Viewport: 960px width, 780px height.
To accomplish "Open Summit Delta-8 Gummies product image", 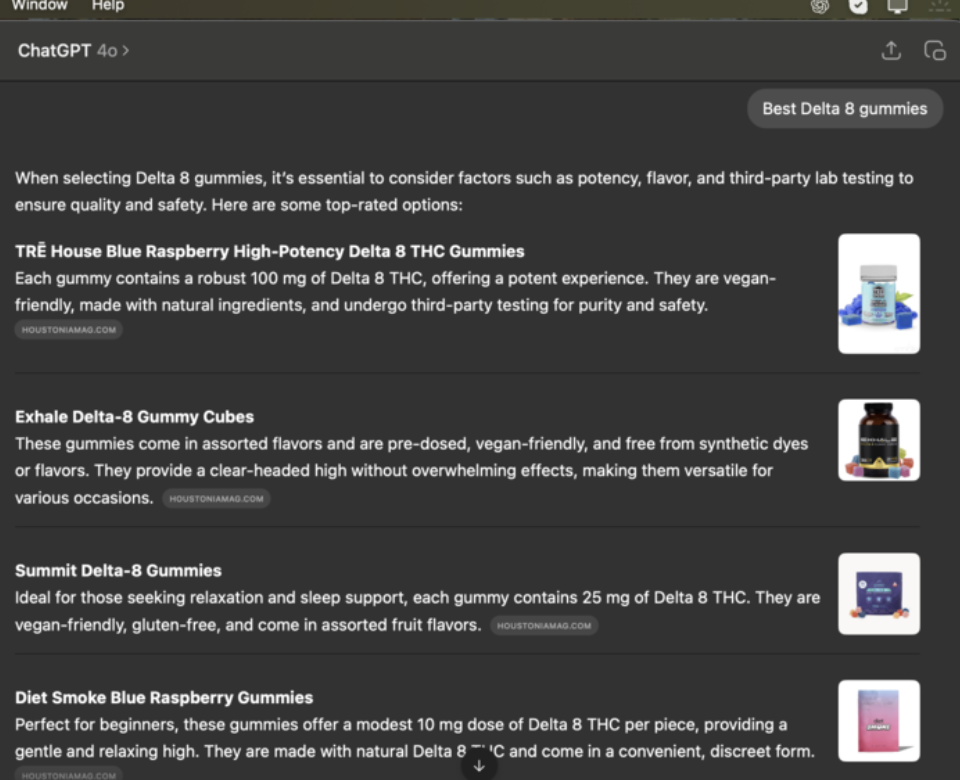I will (879, 594).
